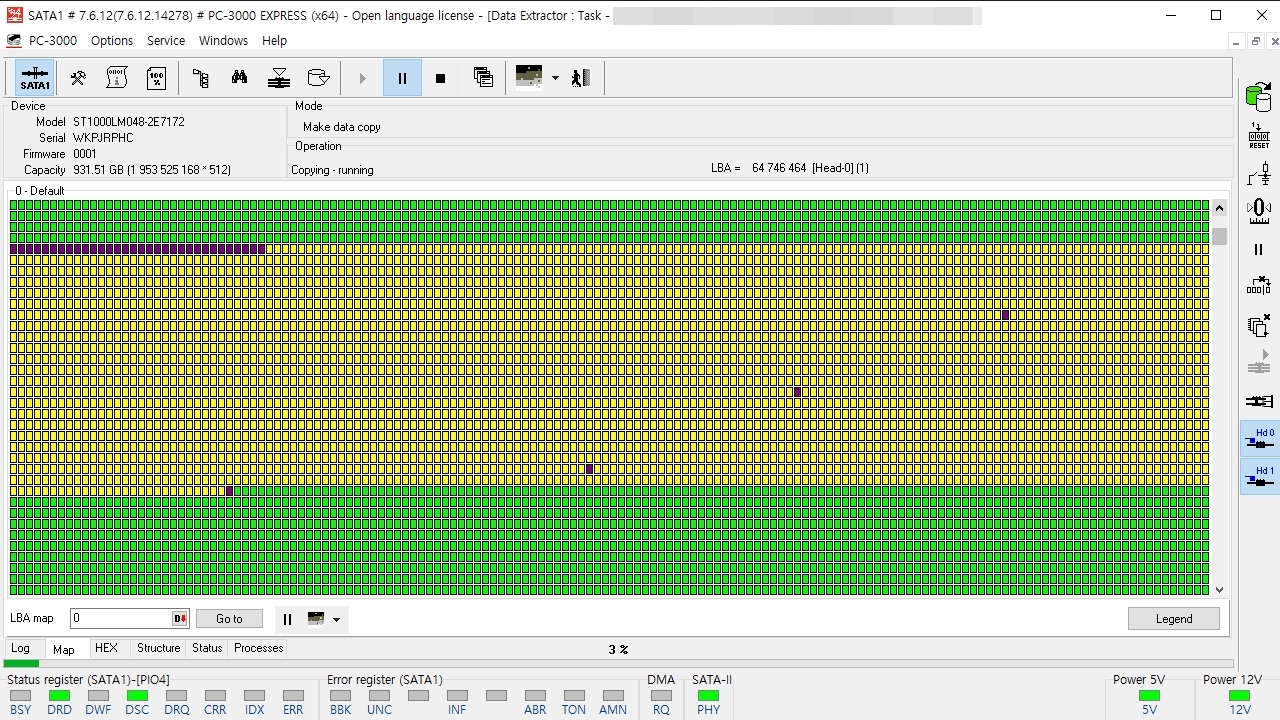Toggle the Hd 0 head button

point(1259,438)
